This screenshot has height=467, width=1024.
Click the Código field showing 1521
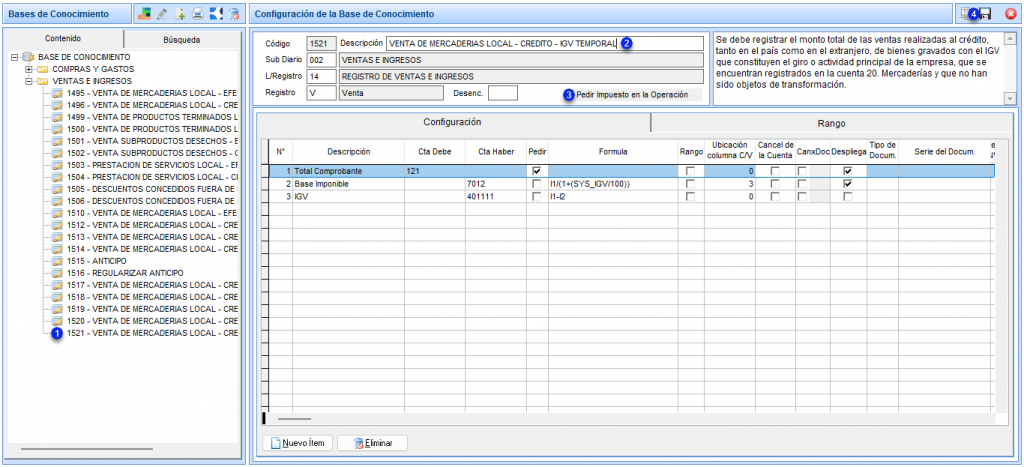pyautogui.click(x=321, y=44)
